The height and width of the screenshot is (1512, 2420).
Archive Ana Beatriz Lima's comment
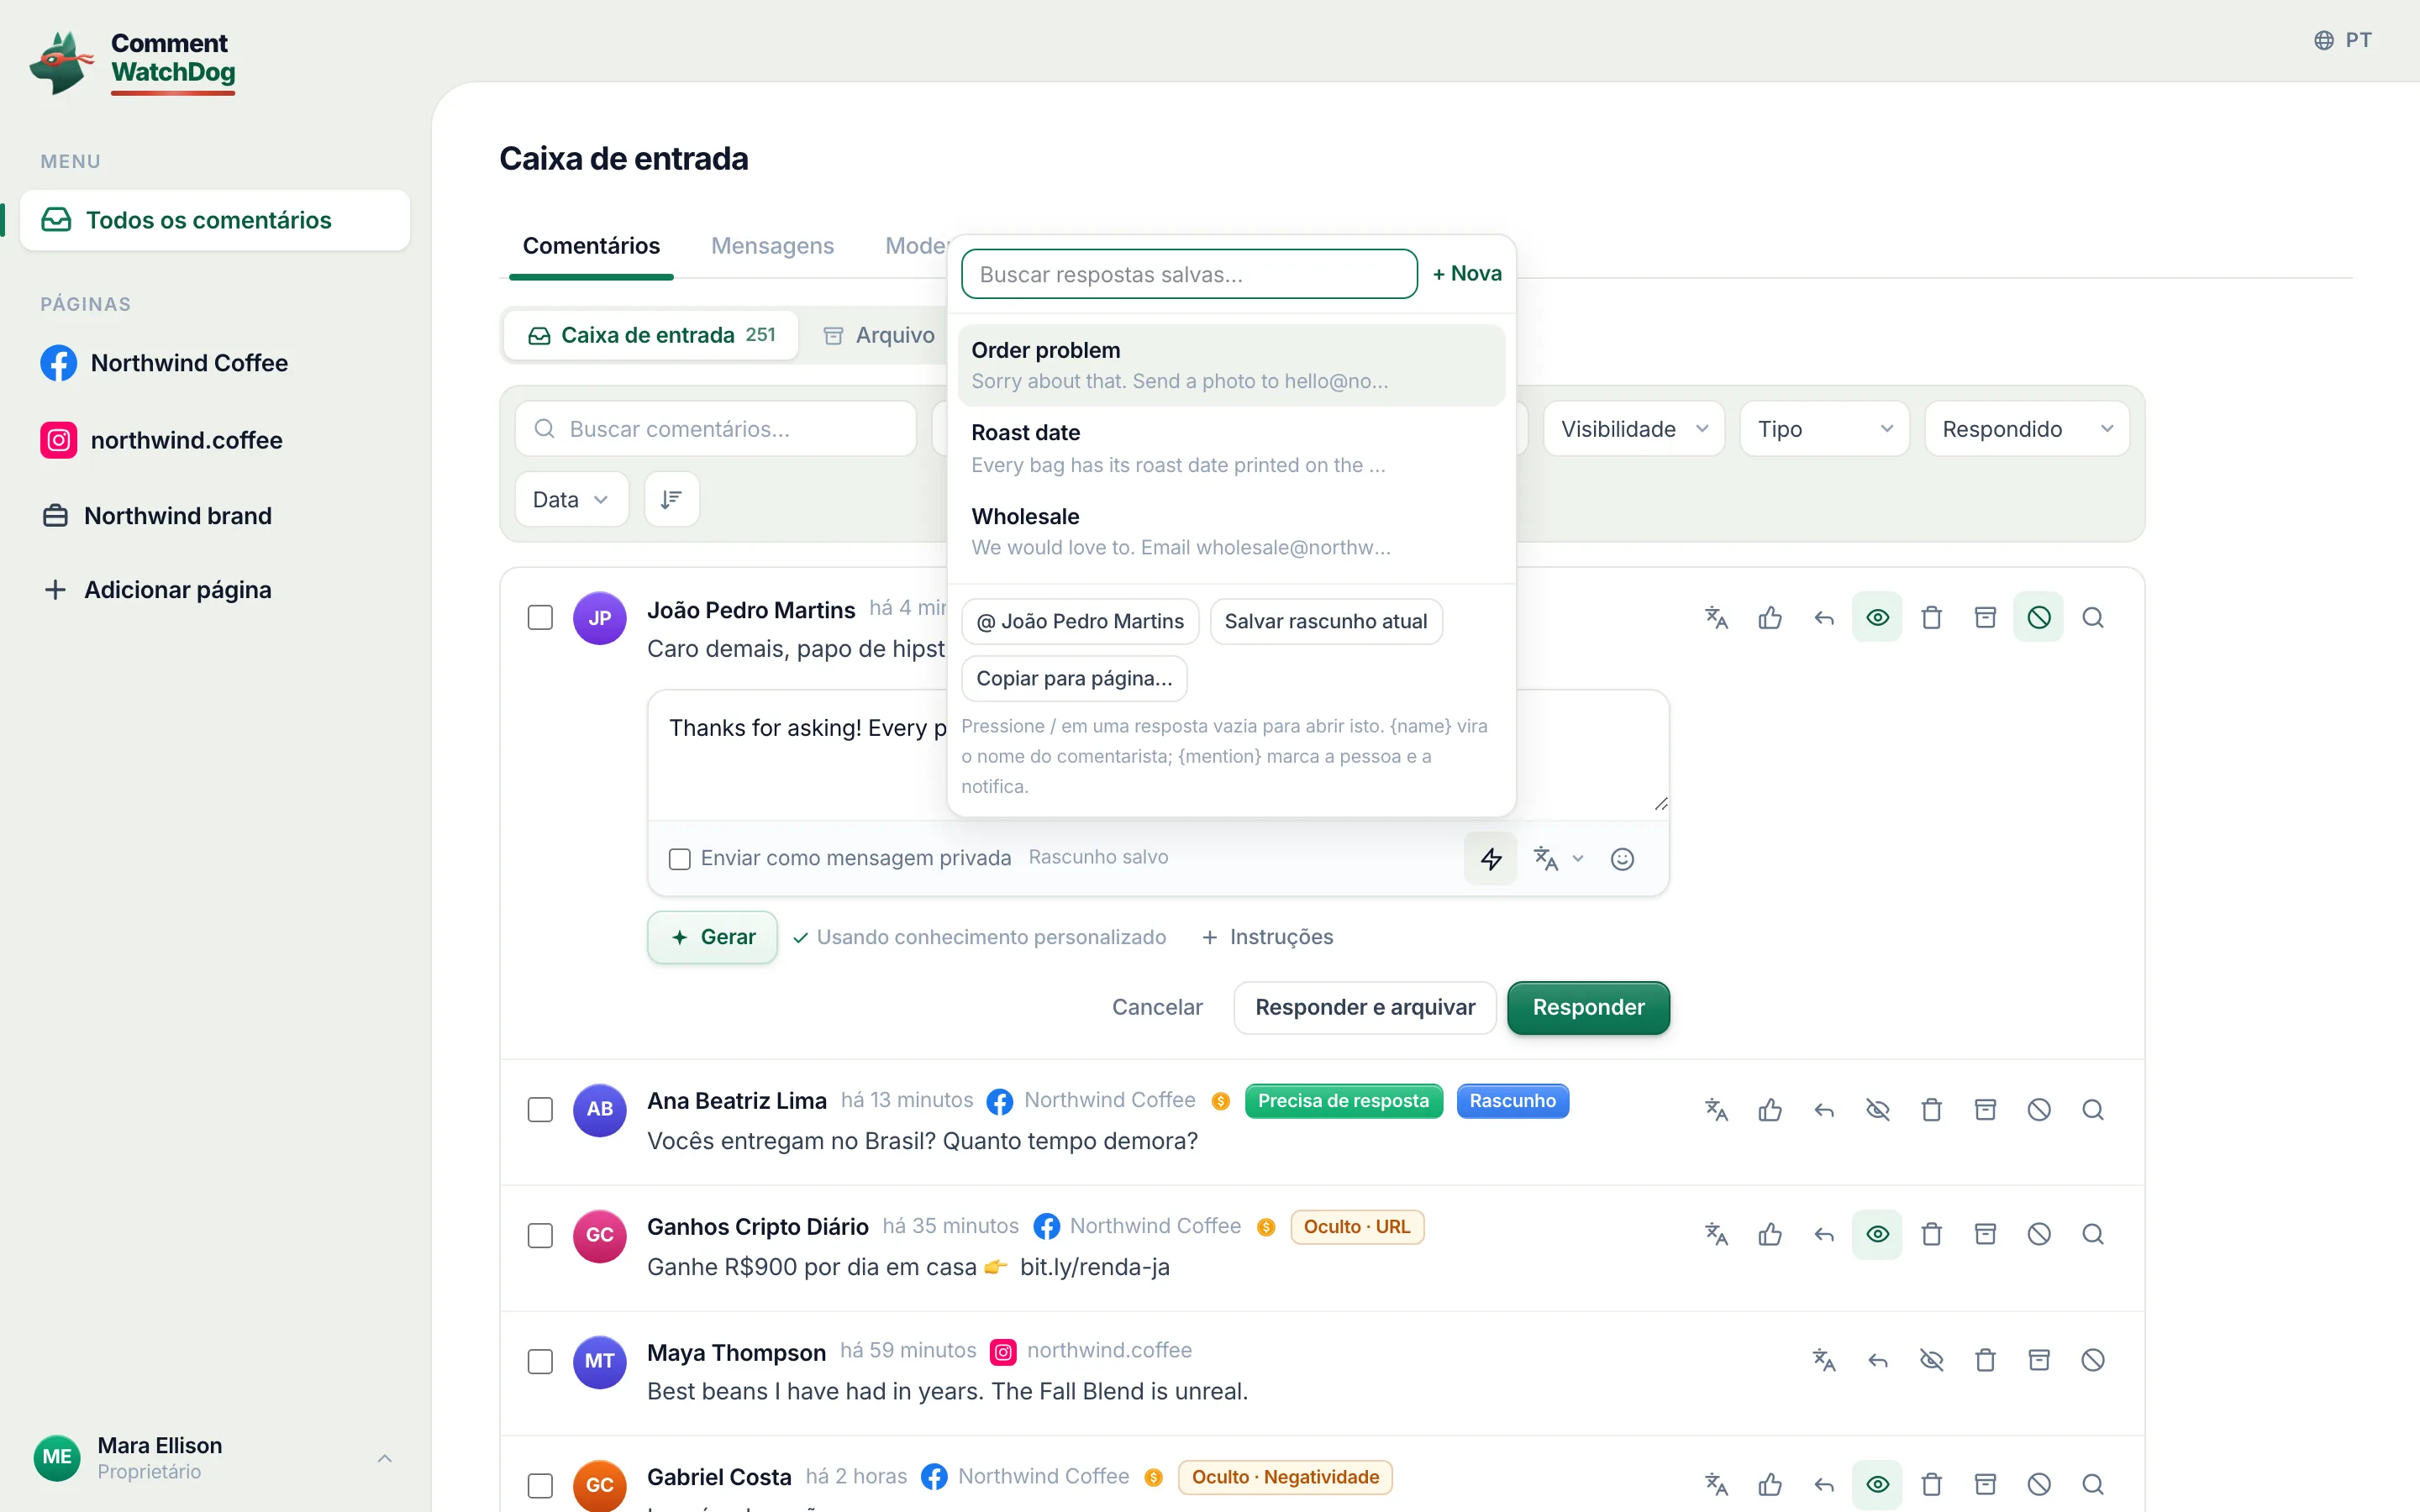pyautogui.click(x=1986, y=1109)
